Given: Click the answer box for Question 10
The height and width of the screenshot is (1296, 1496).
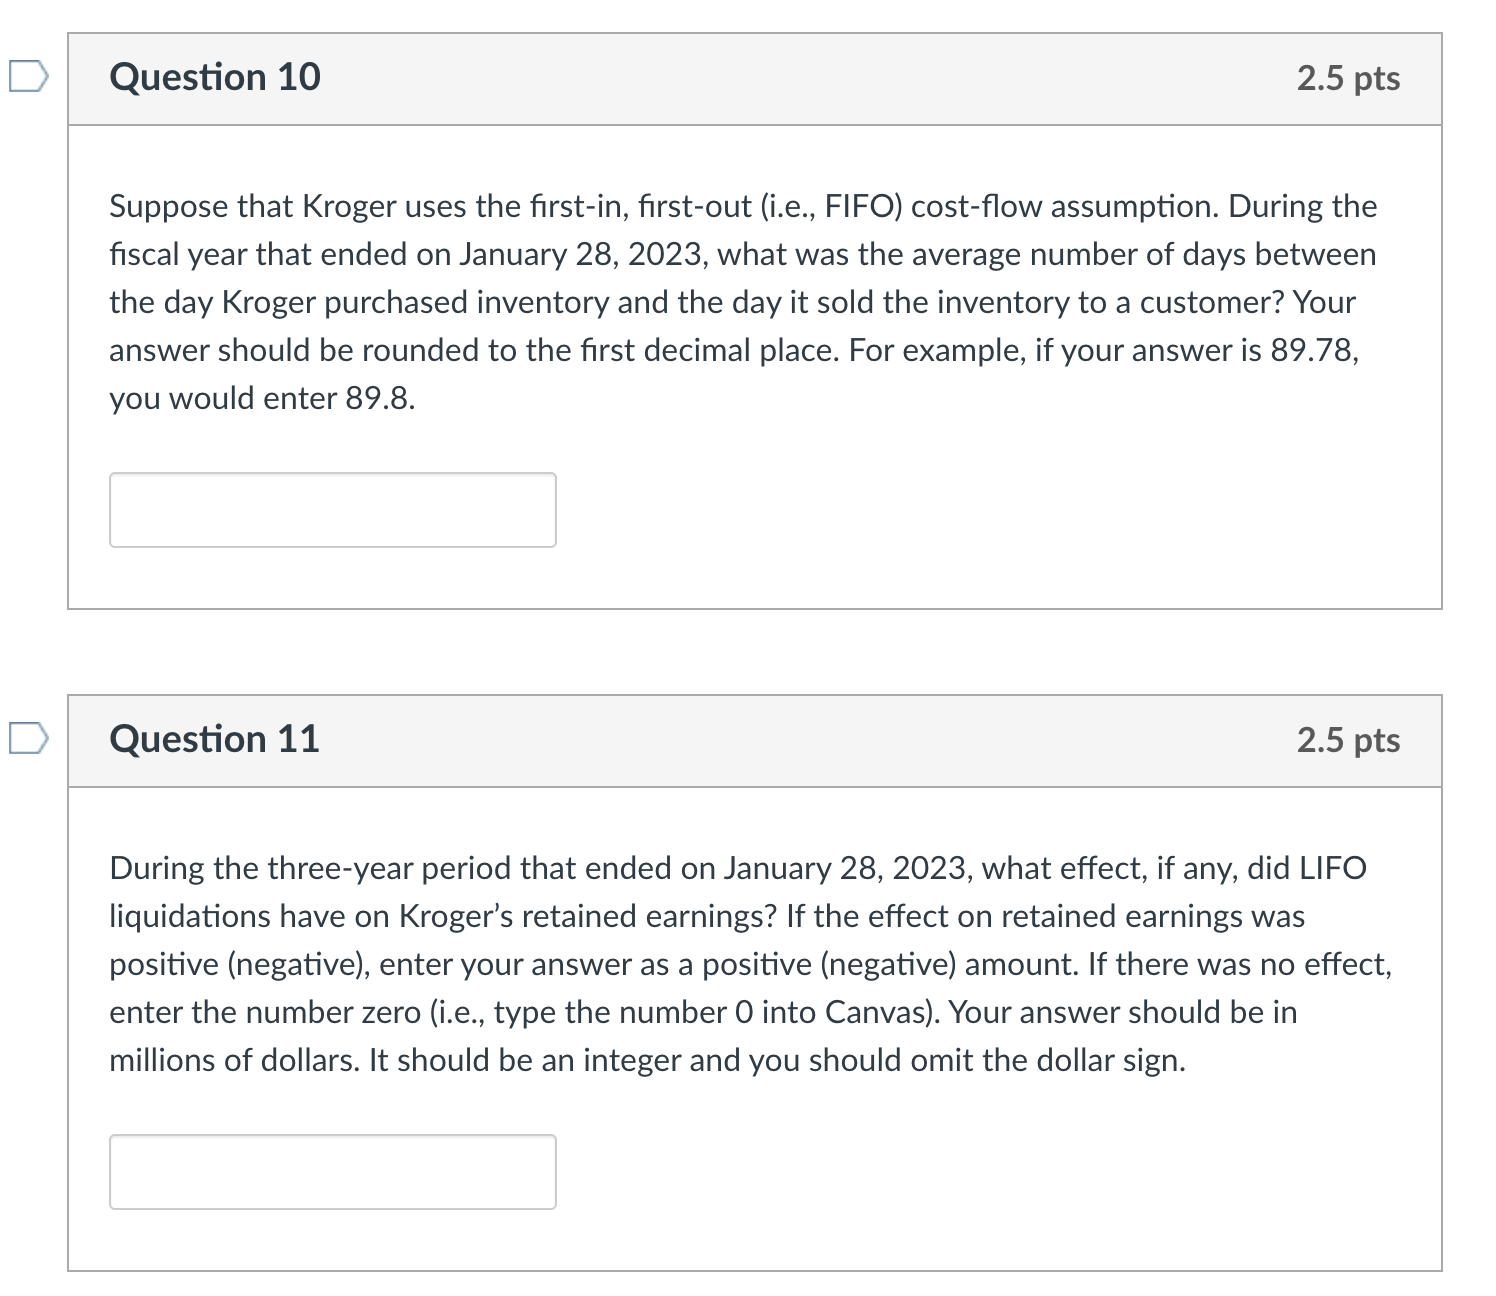Looking at the screenshot, I should tap(332, 510).
